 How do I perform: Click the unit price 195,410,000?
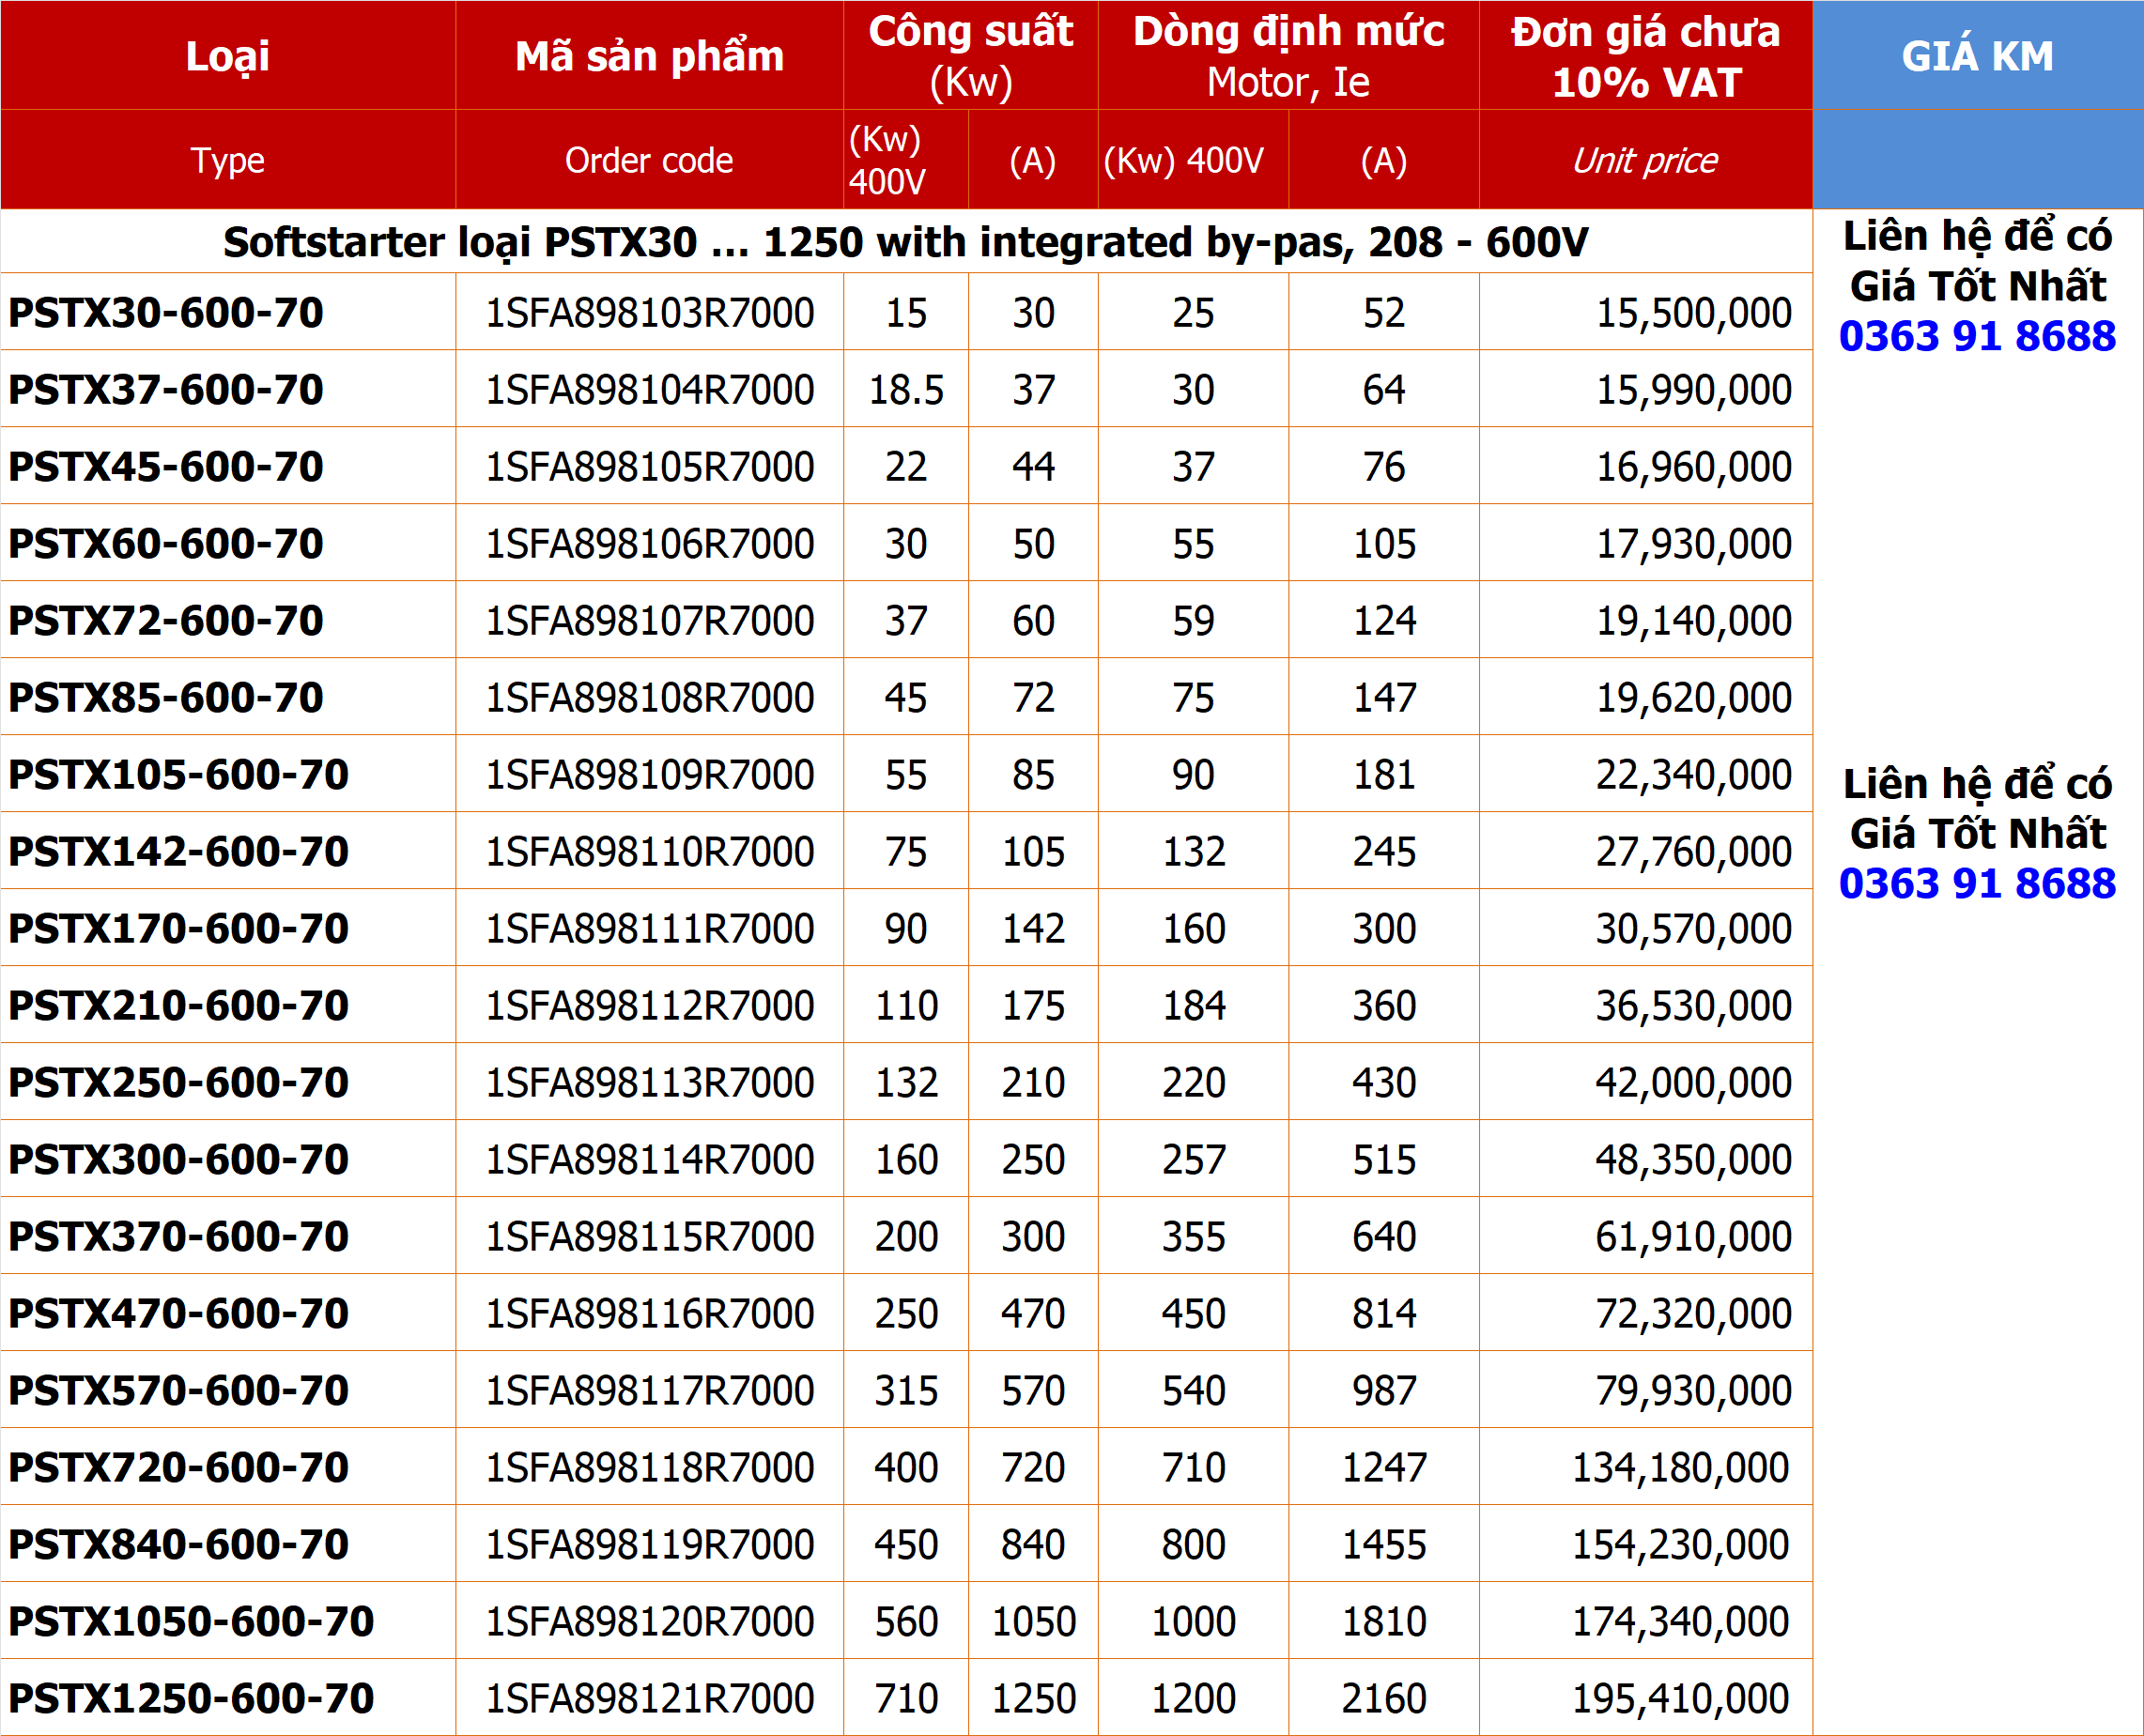click(x=1680, y=1700)
